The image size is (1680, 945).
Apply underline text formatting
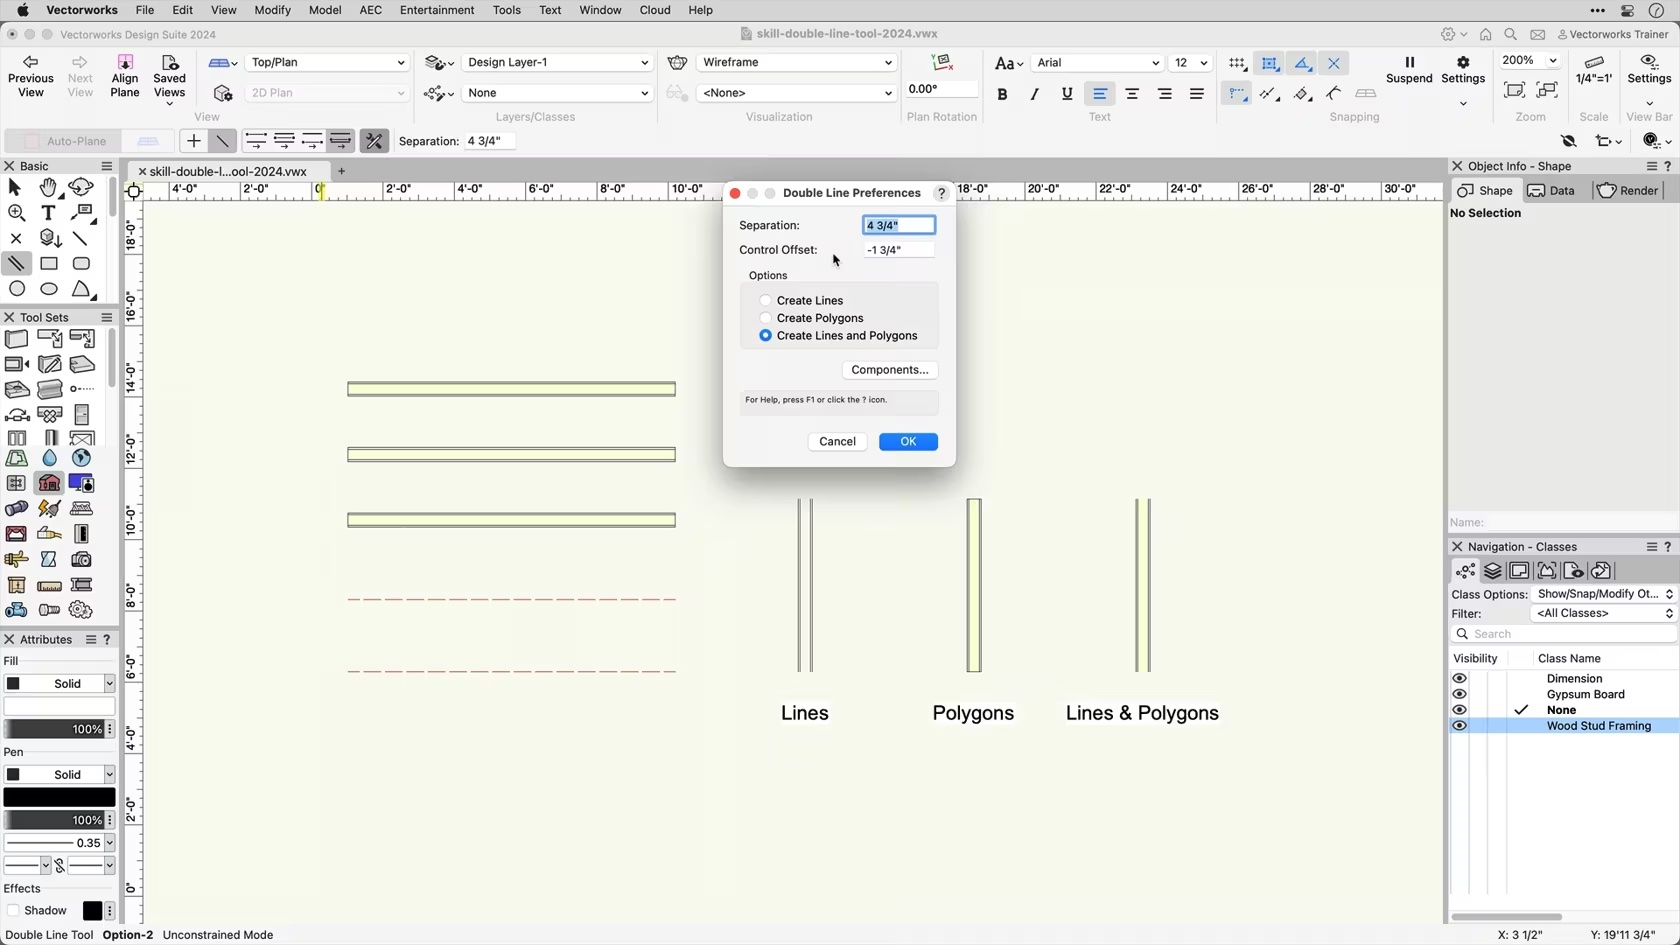click(x=1067, y=94)
